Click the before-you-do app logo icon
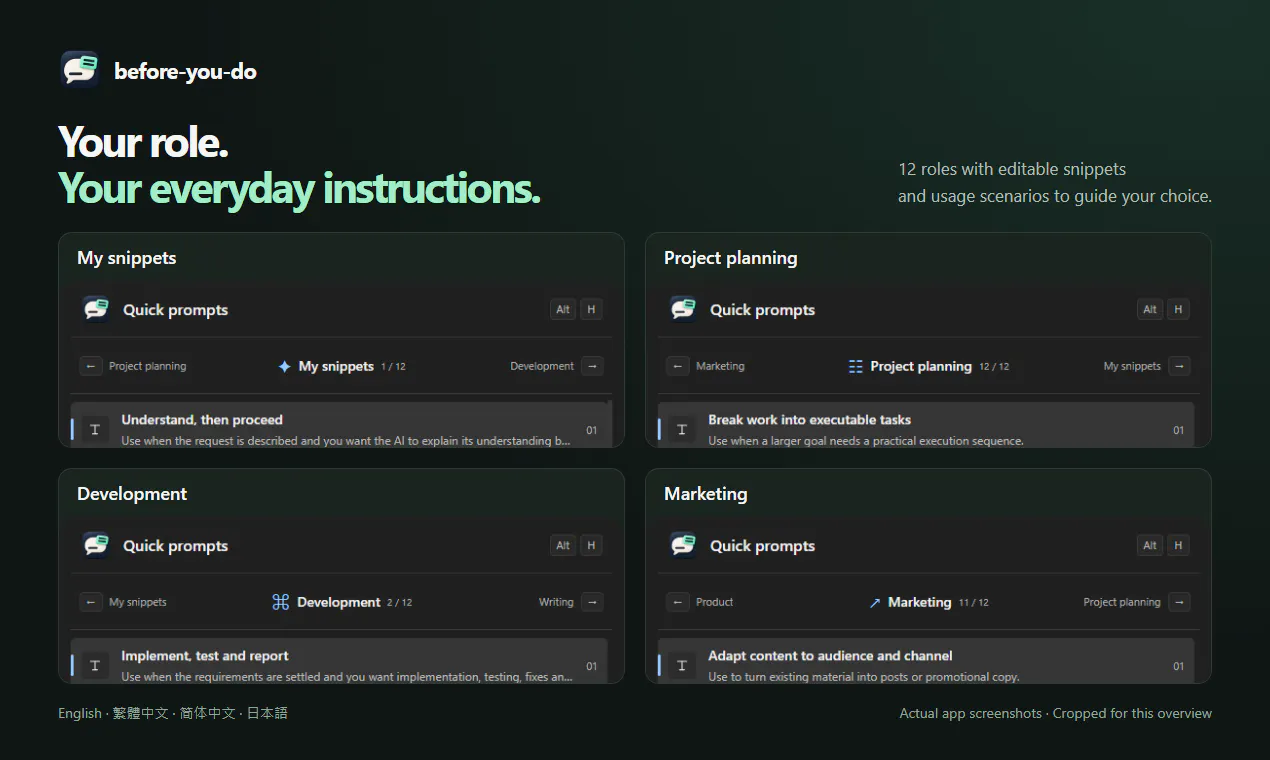 [80, 70]
